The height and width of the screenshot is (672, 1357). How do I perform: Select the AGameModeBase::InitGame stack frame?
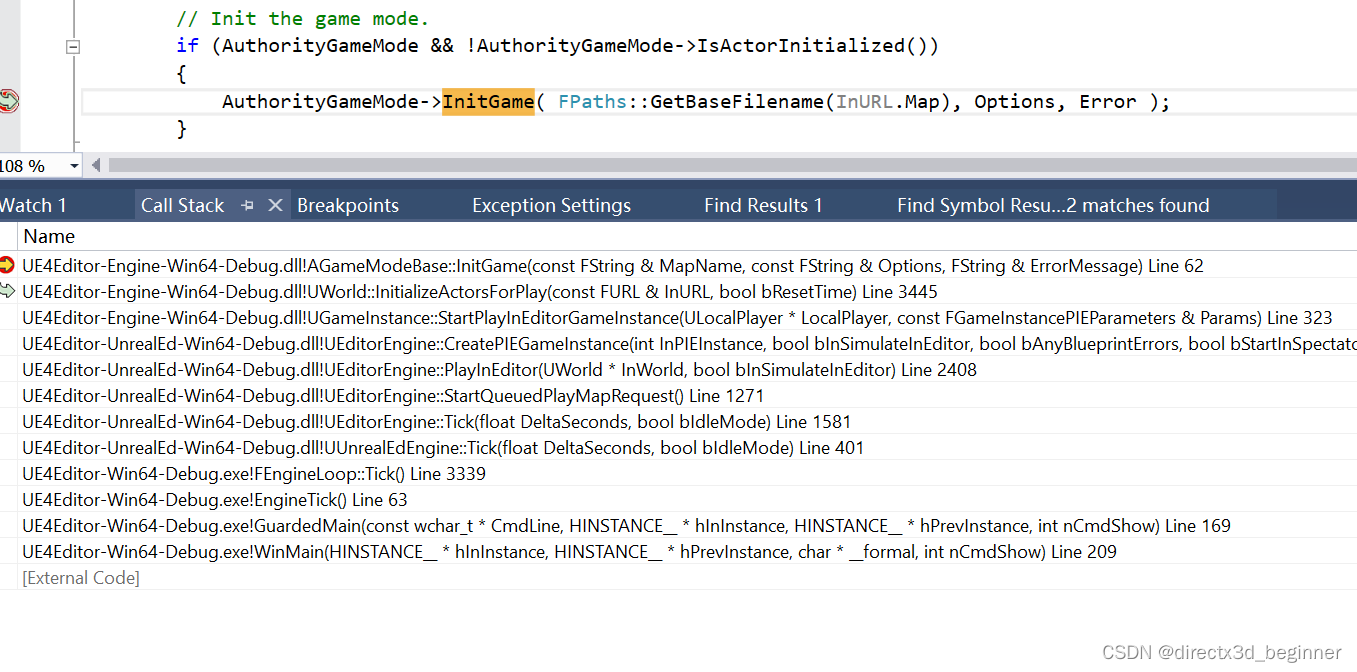(x=612, y=266)
